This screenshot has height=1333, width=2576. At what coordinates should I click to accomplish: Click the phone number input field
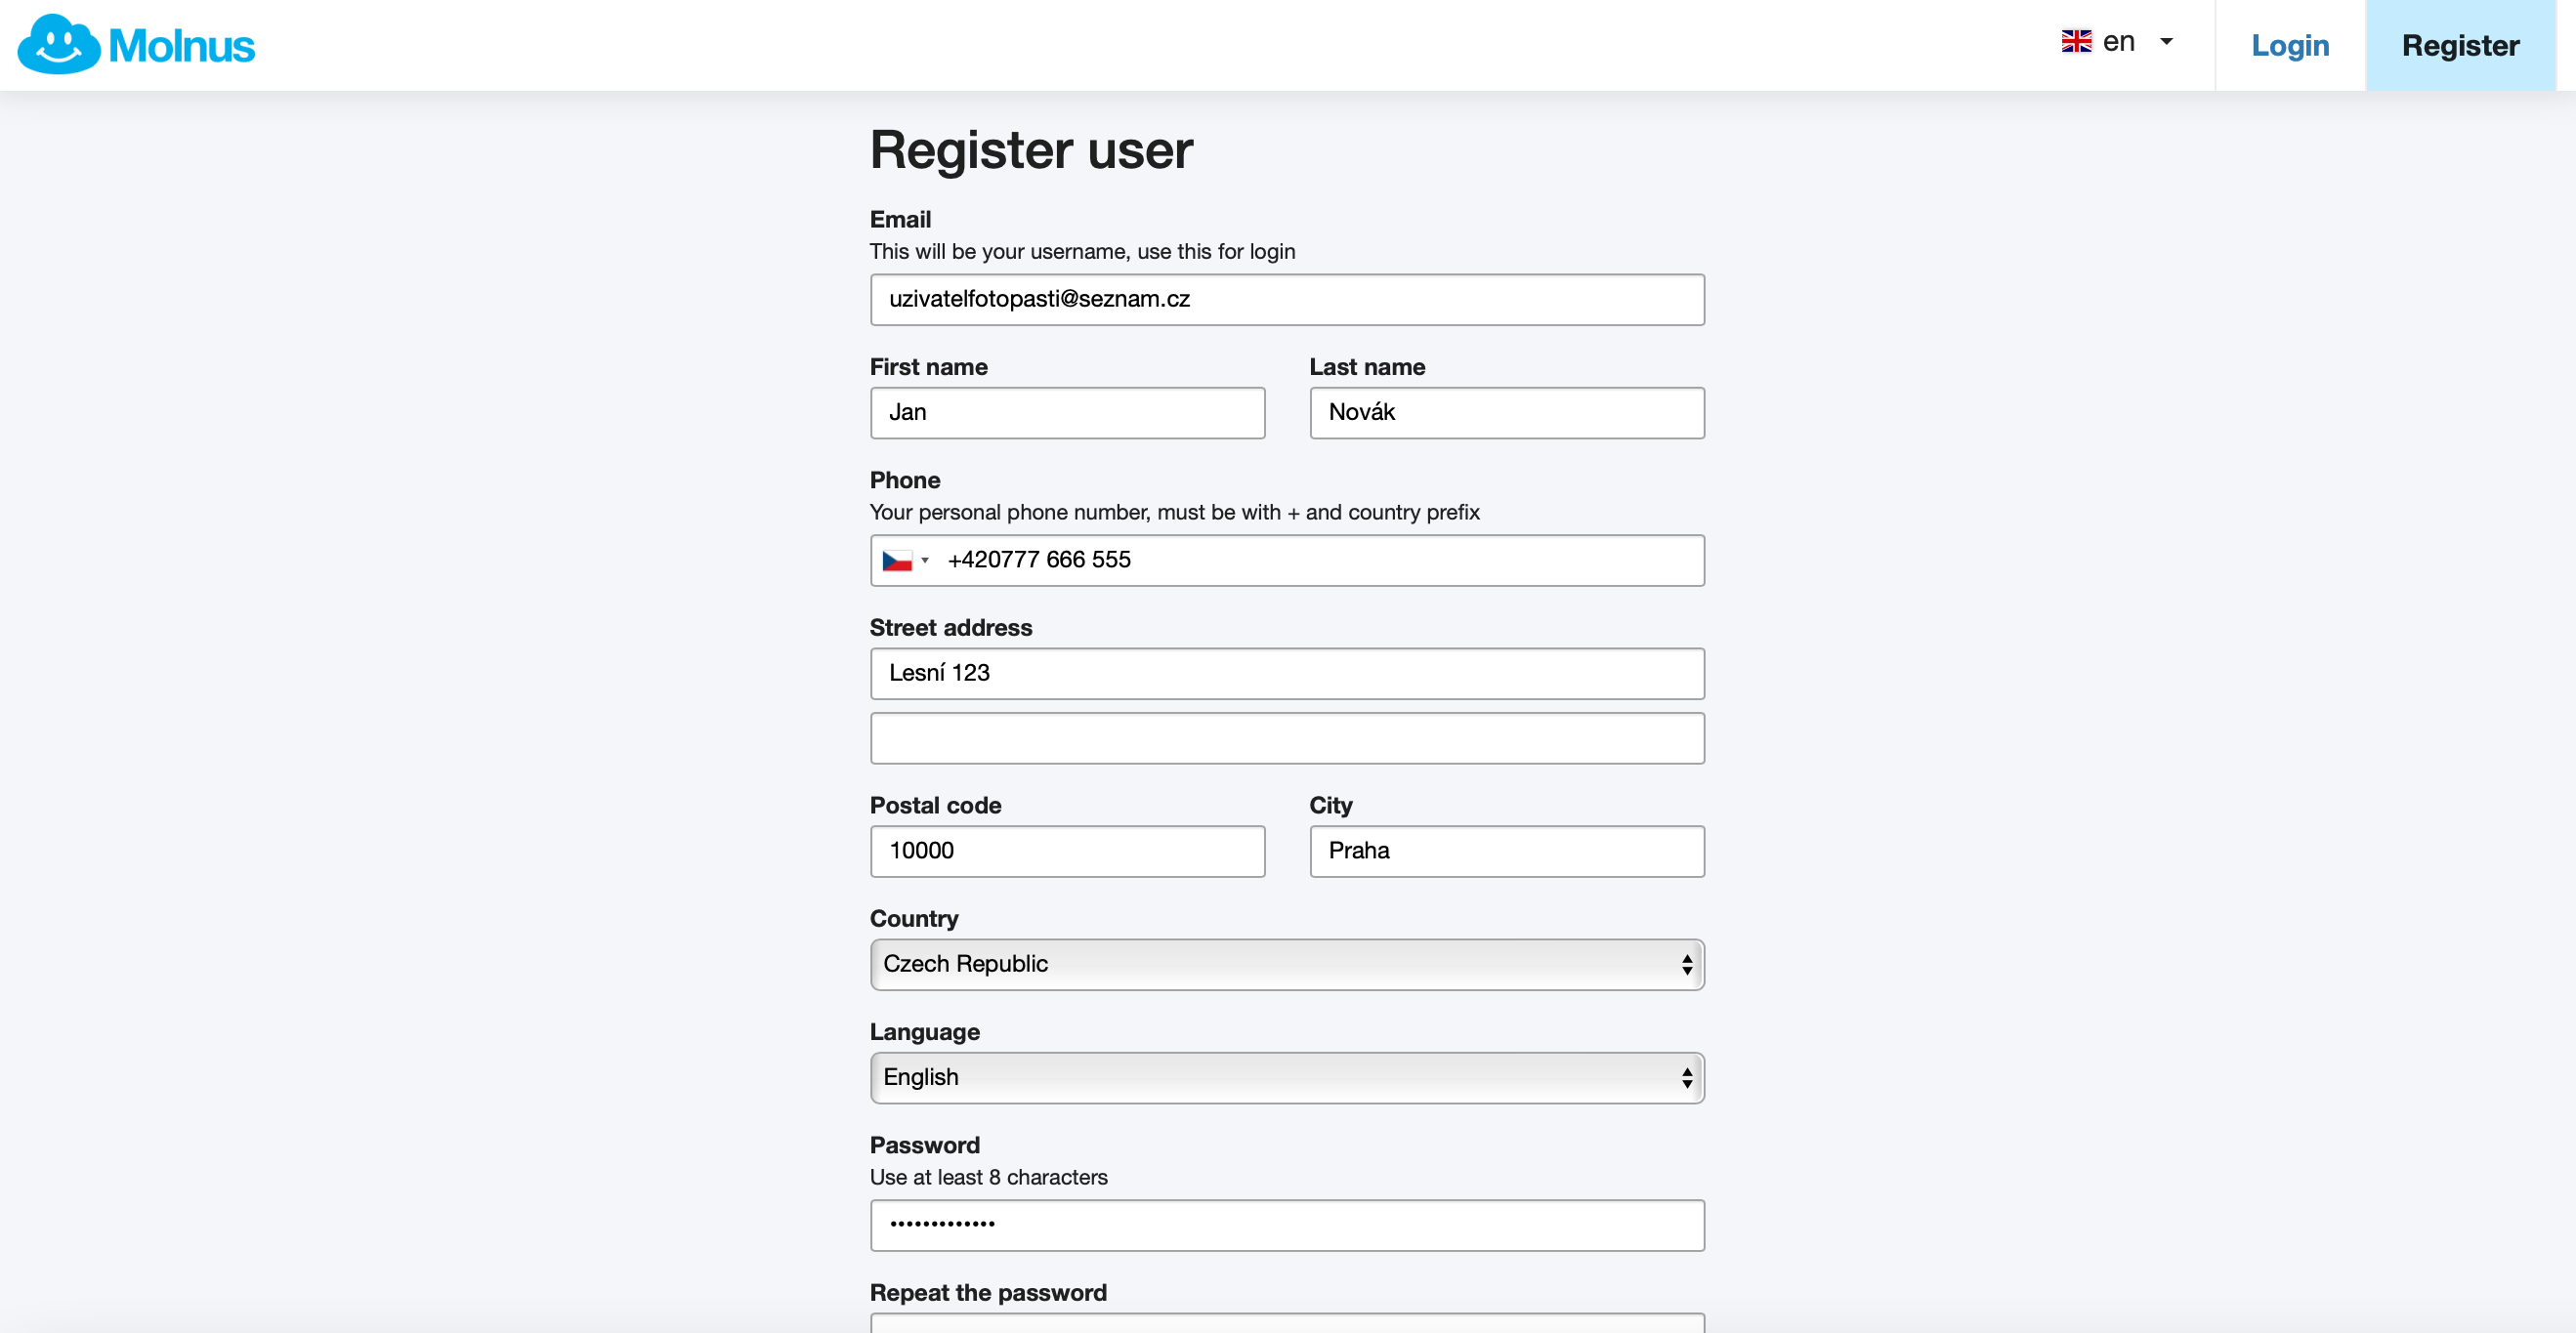click(x=1320, y=560)
